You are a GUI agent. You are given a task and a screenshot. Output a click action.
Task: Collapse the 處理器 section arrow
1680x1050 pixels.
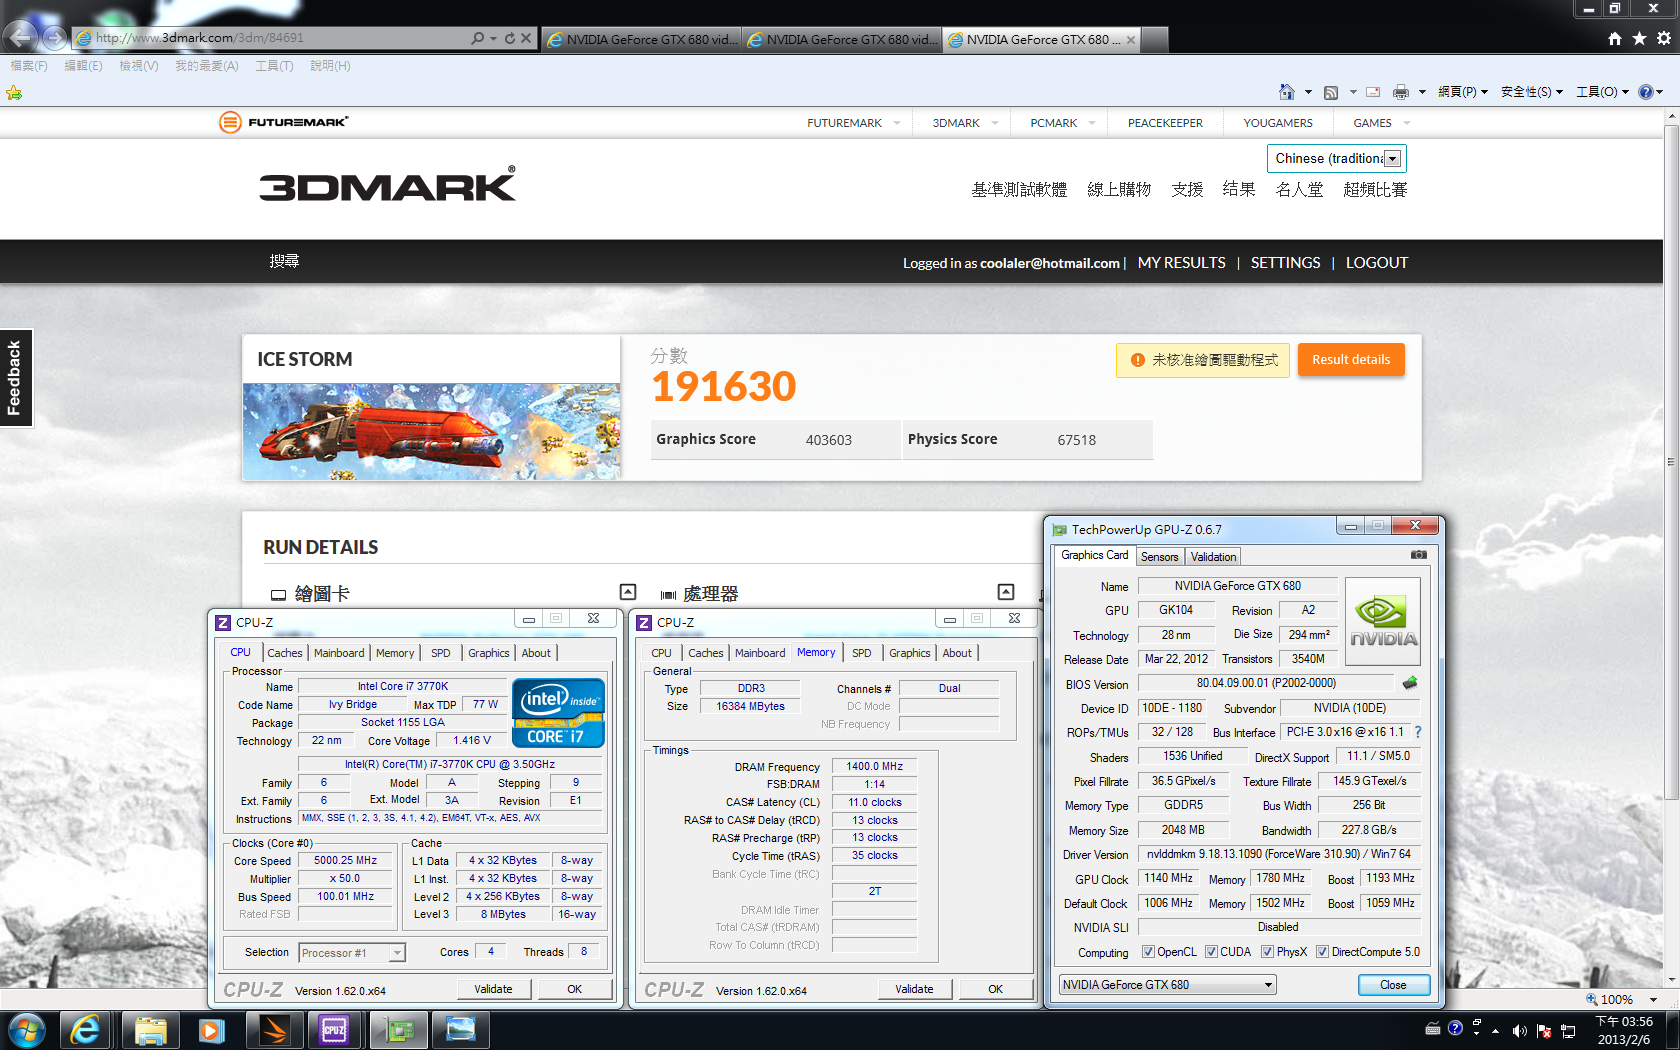click(x=1006, y=592)
